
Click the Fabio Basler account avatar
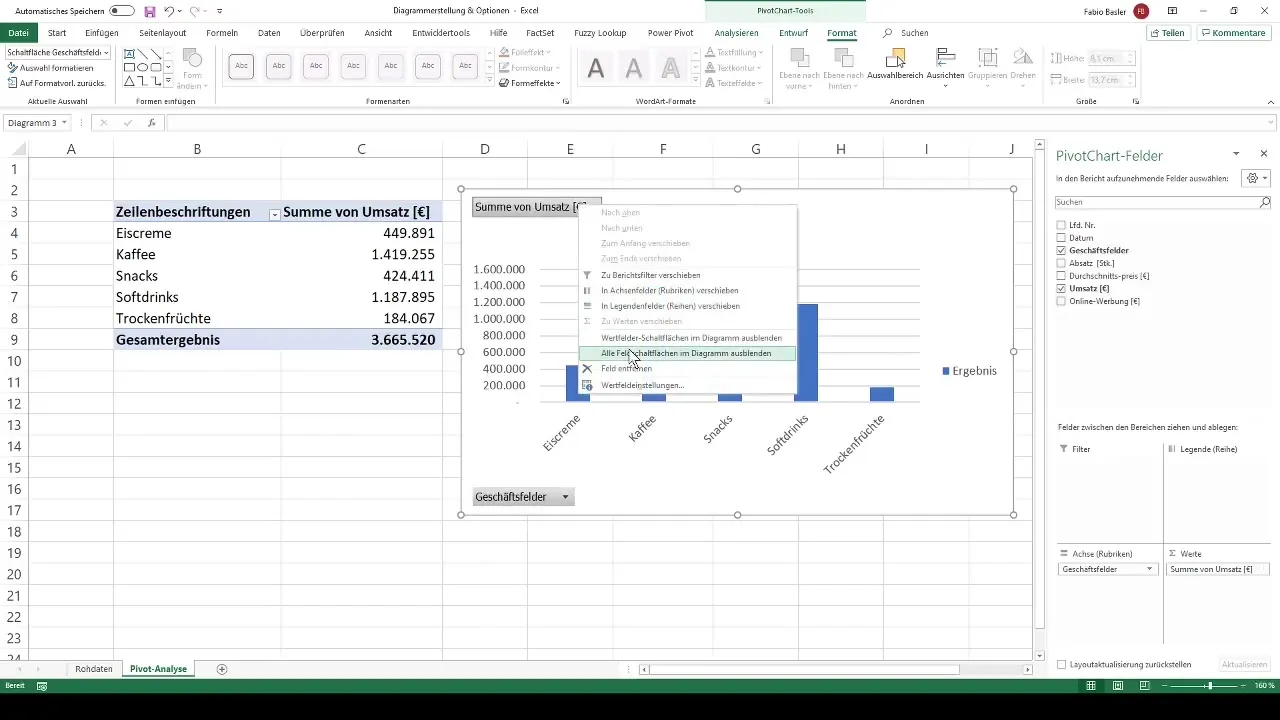(x=1141, y=11)
